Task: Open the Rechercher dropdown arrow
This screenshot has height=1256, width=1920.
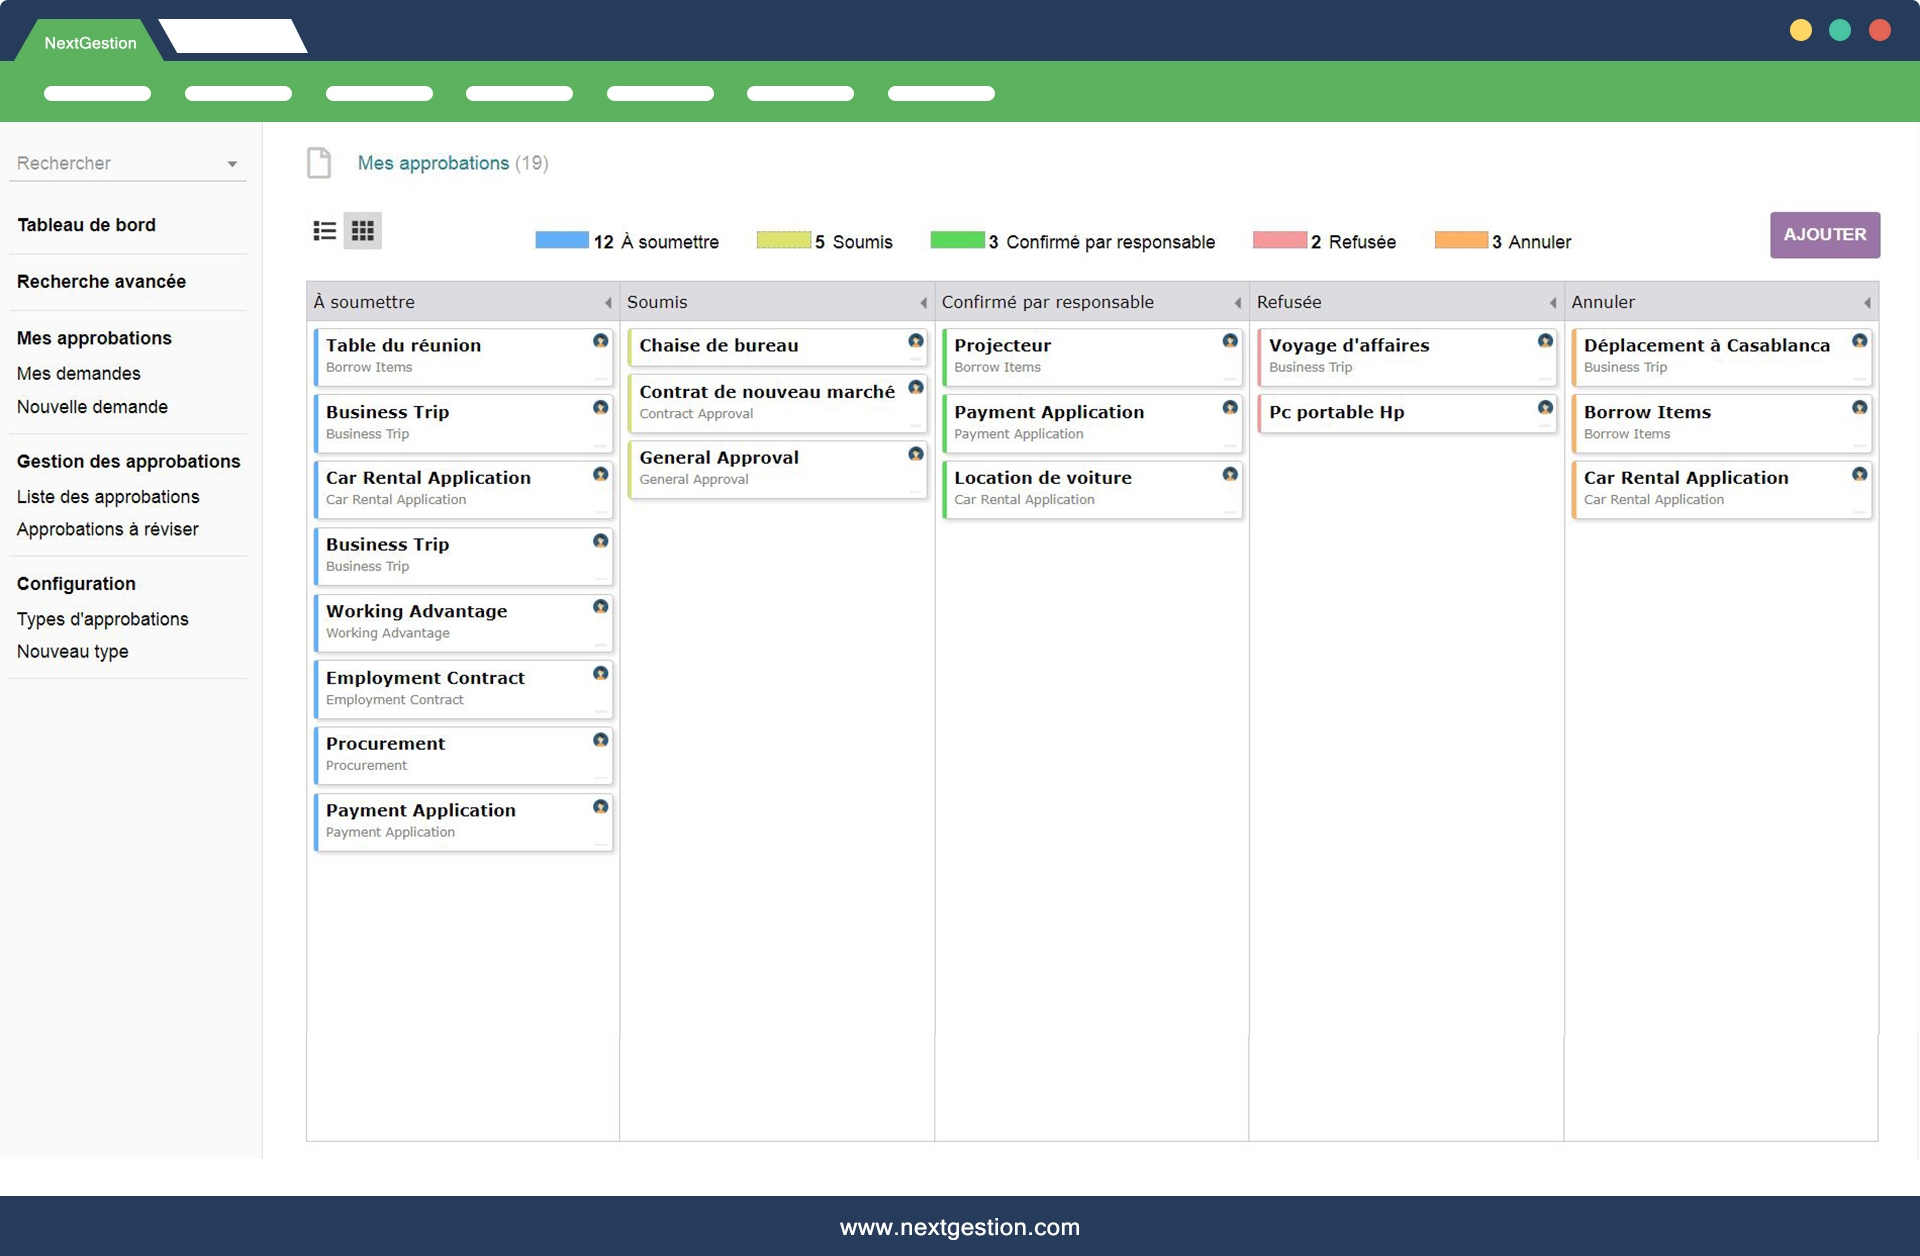Action: [x=232, y=164]
